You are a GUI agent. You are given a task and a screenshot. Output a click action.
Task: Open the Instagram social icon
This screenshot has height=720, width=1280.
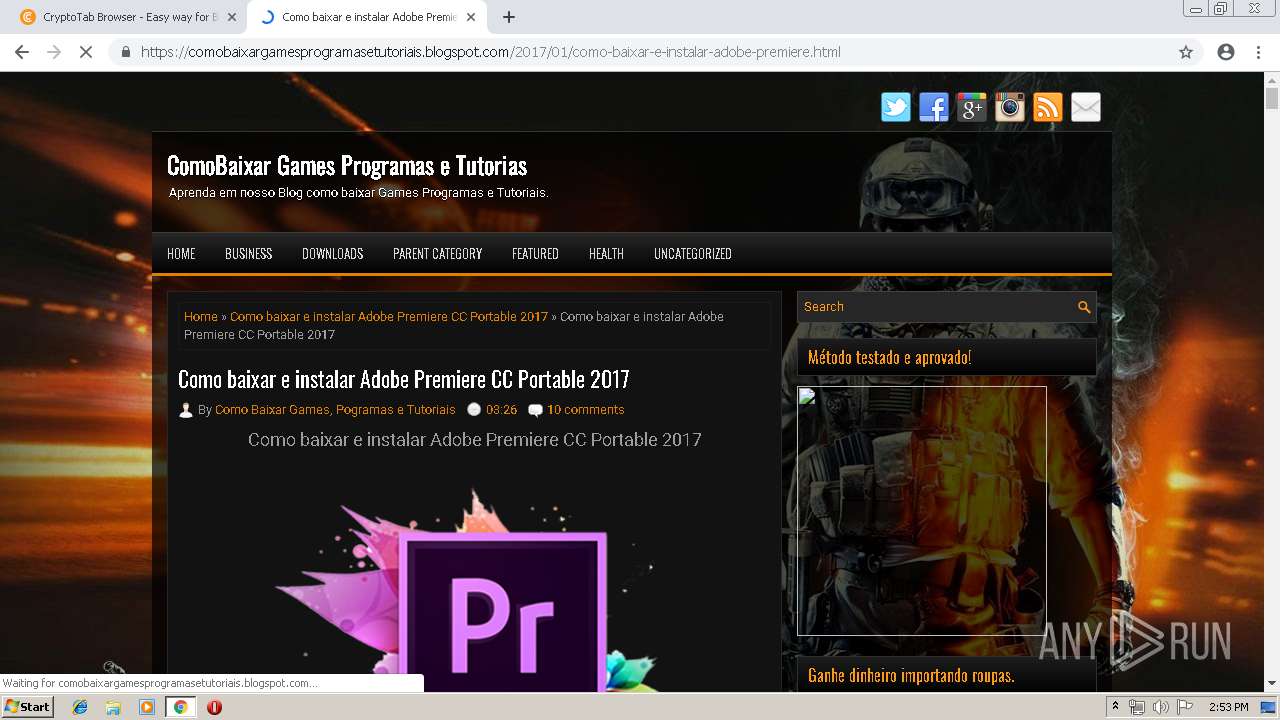[1010, 107]
